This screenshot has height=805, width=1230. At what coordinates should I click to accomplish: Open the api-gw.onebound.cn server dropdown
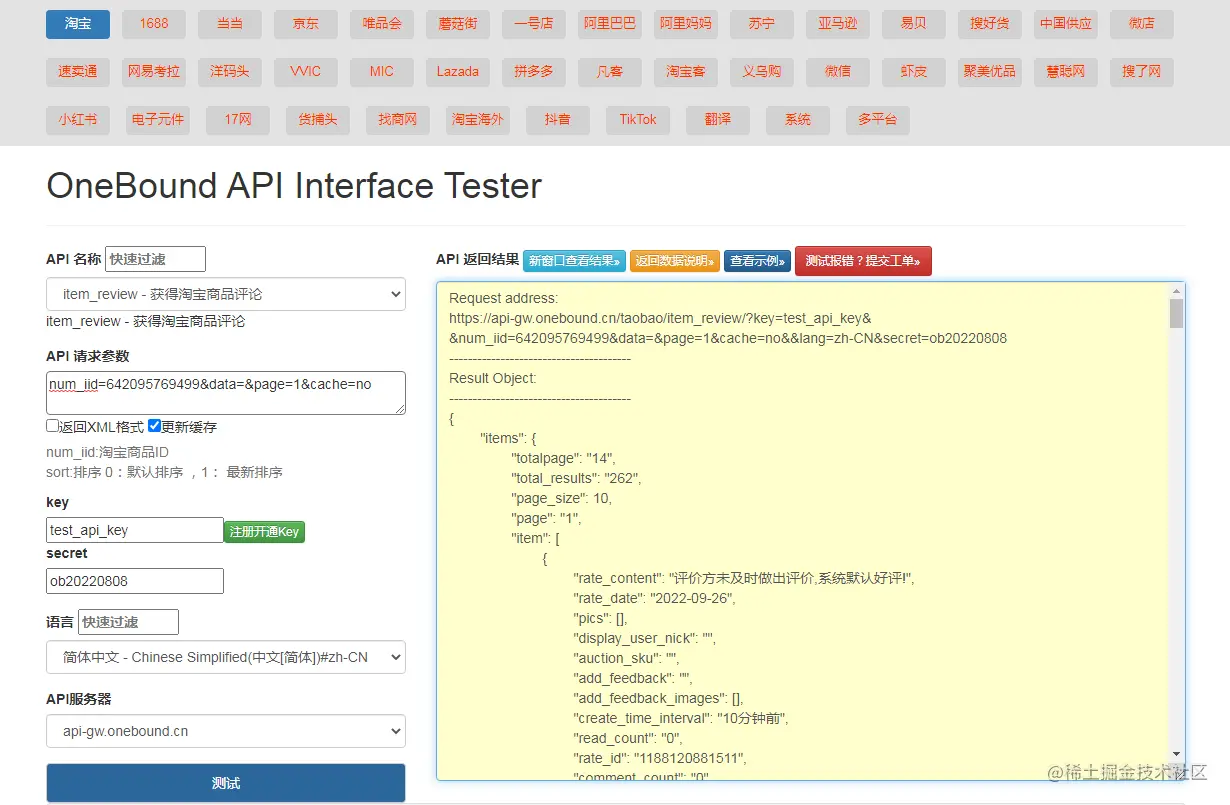(226, 731)
